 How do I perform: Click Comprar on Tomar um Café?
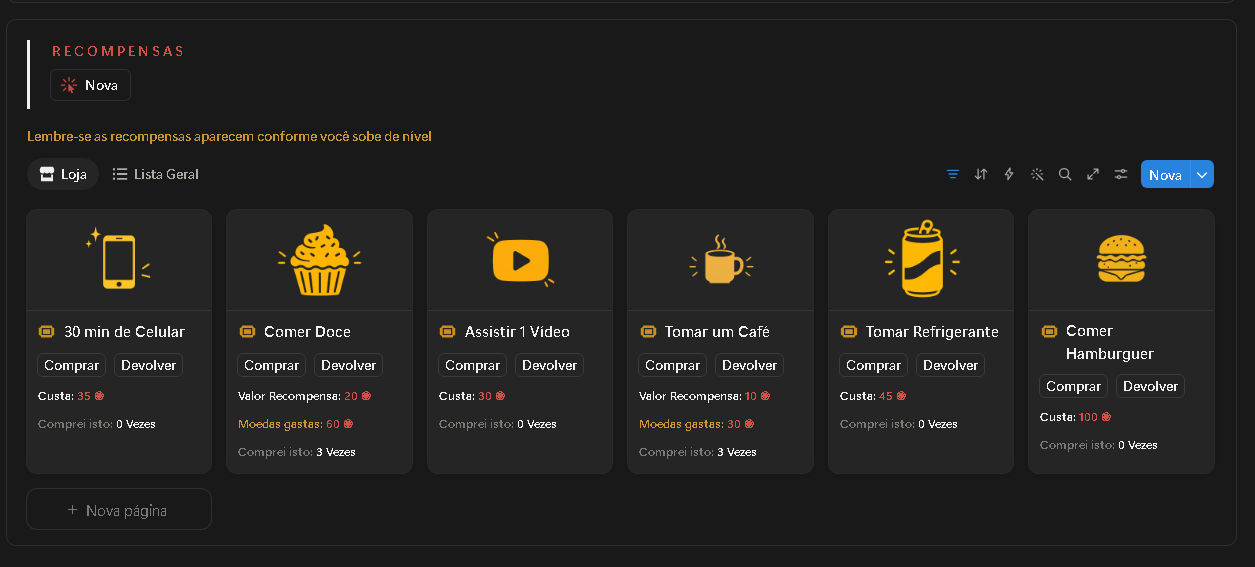click(673, 365)
